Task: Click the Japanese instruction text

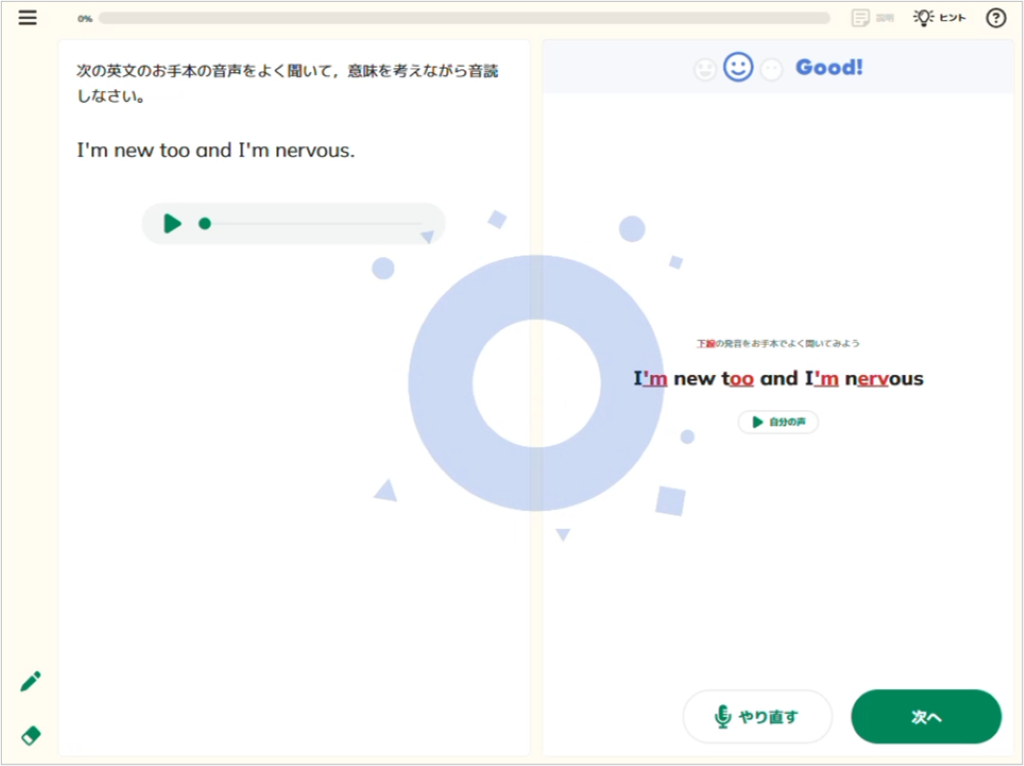Action: (287, 83)
